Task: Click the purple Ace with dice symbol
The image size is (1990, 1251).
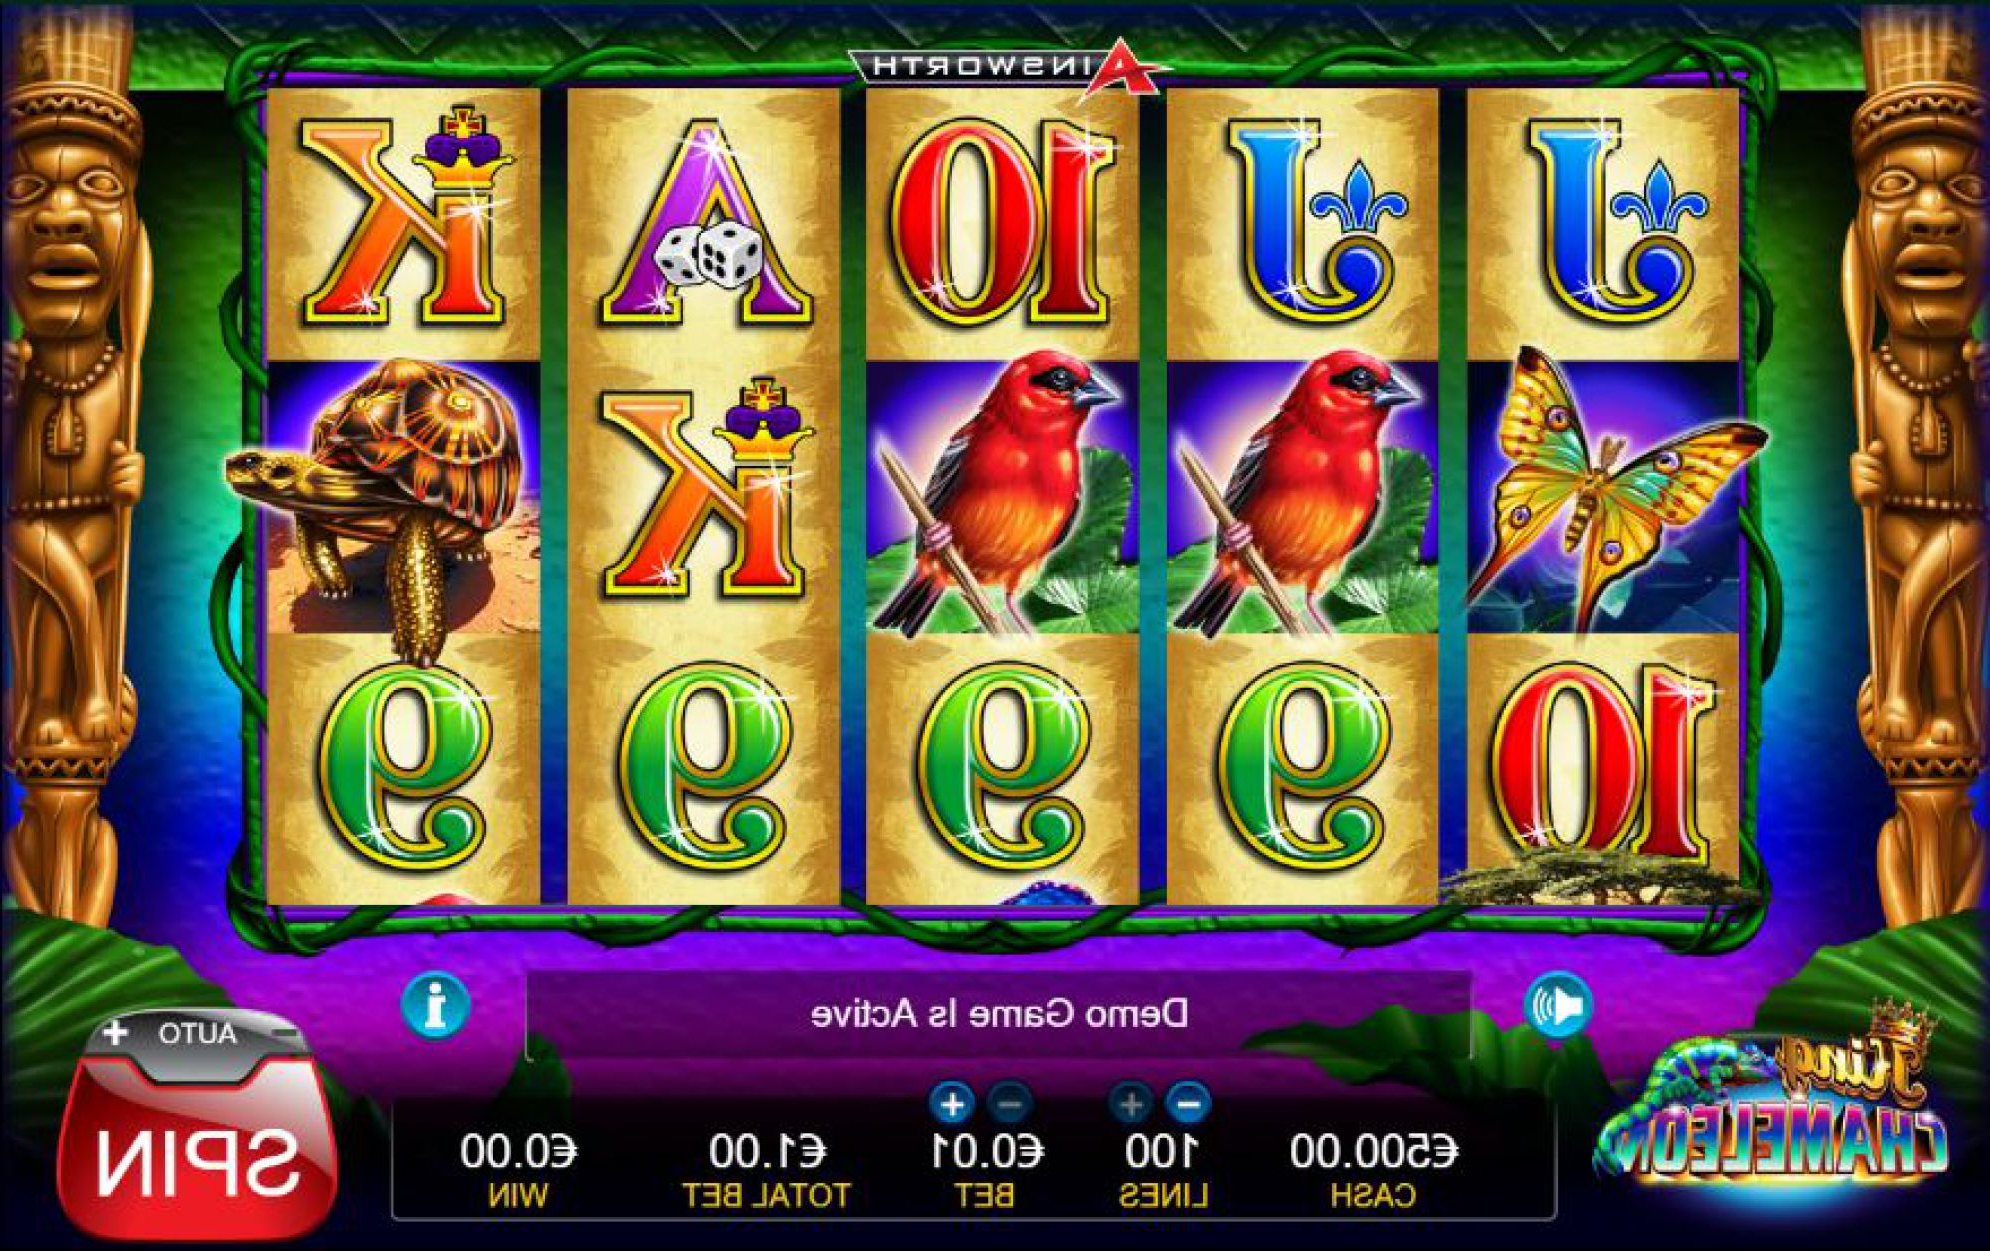Action: (x=704, y=224)
